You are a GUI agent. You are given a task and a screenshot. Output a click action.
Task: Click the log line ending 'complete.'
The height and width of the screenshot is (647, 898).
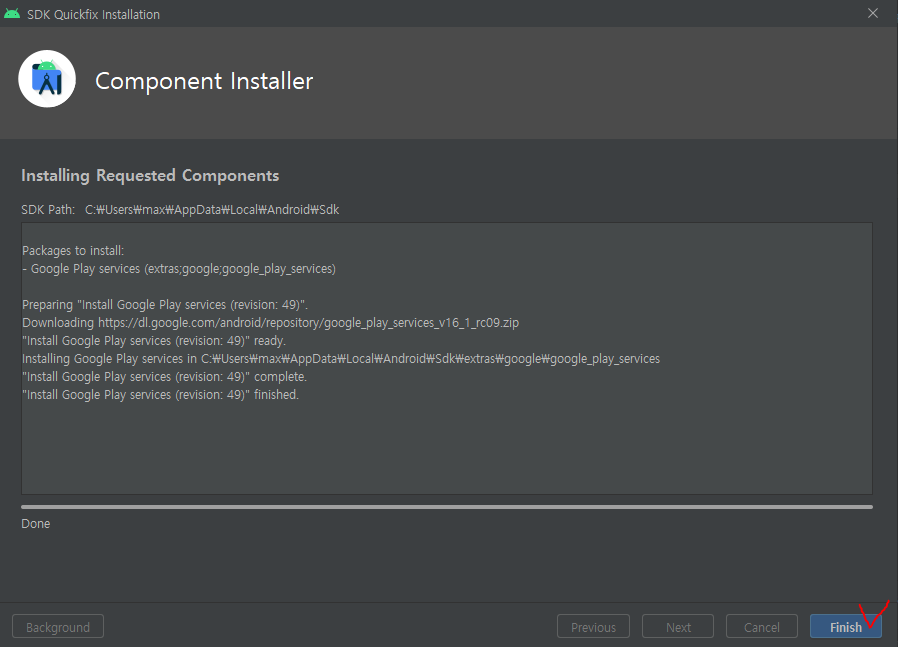(164, 377)
